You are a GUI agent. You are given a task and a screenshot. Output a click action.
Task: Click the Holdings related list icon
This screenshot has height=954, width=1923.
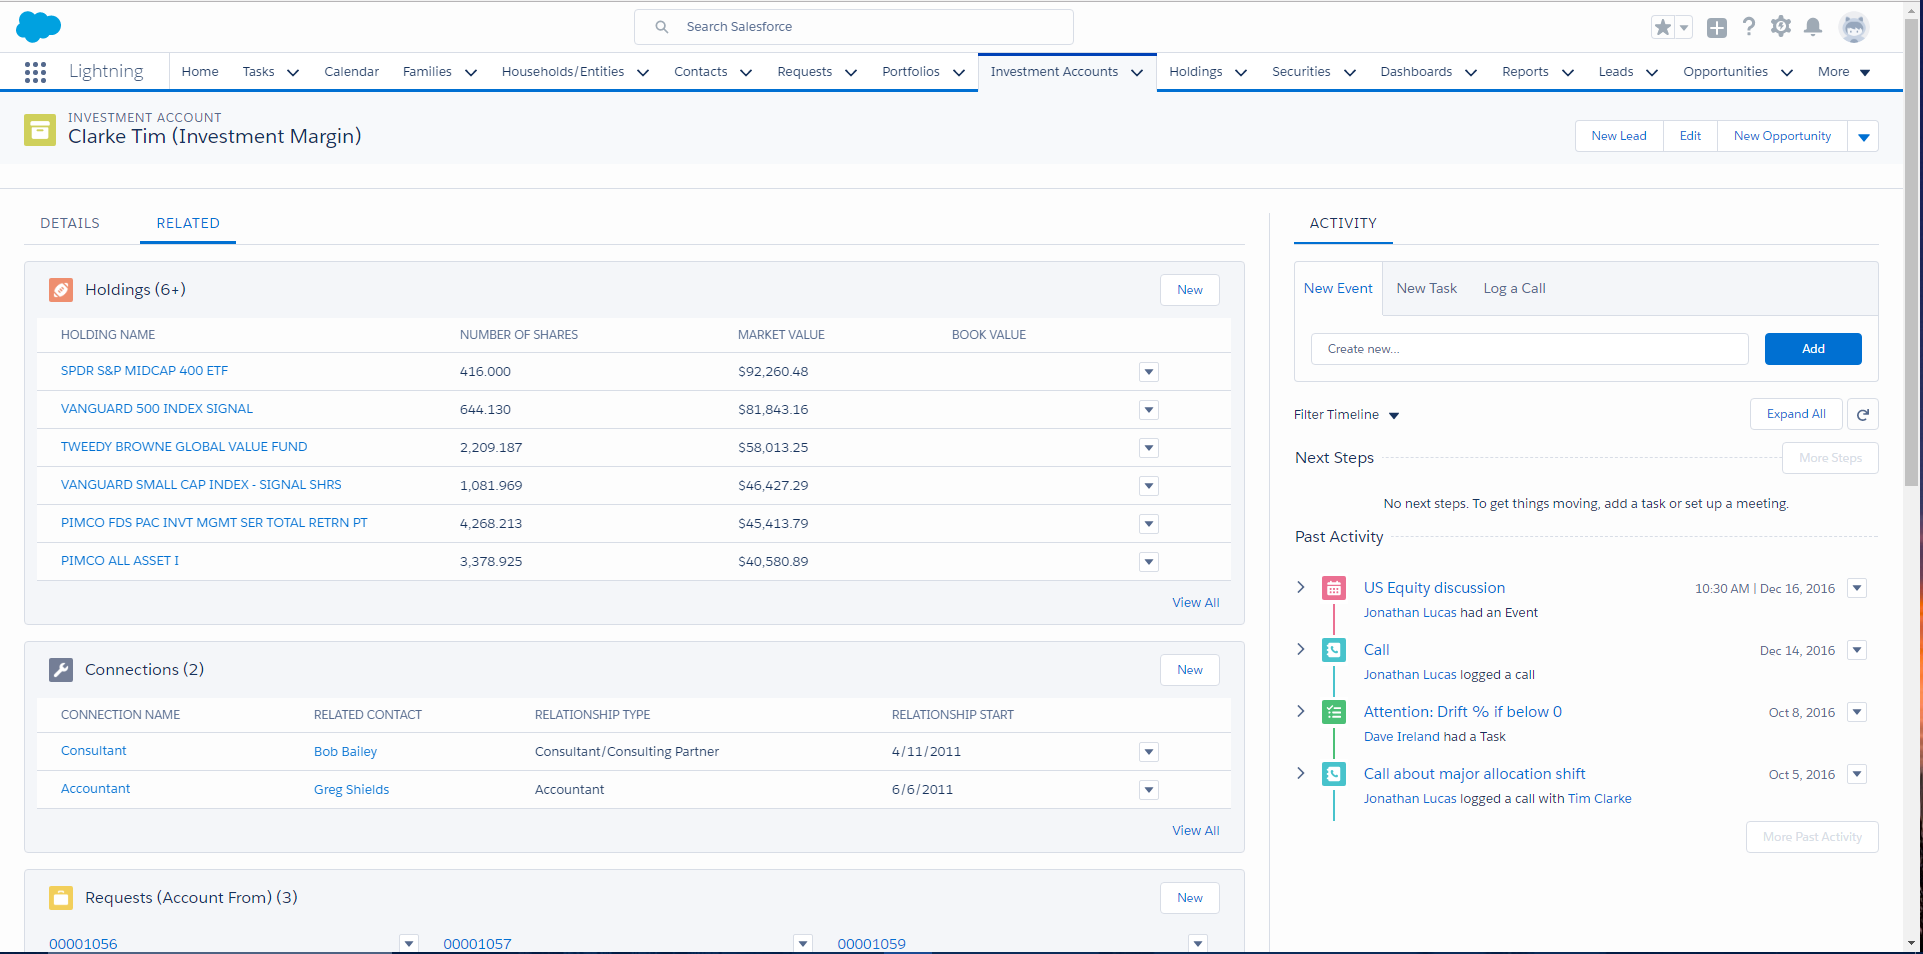click(61, 290)
